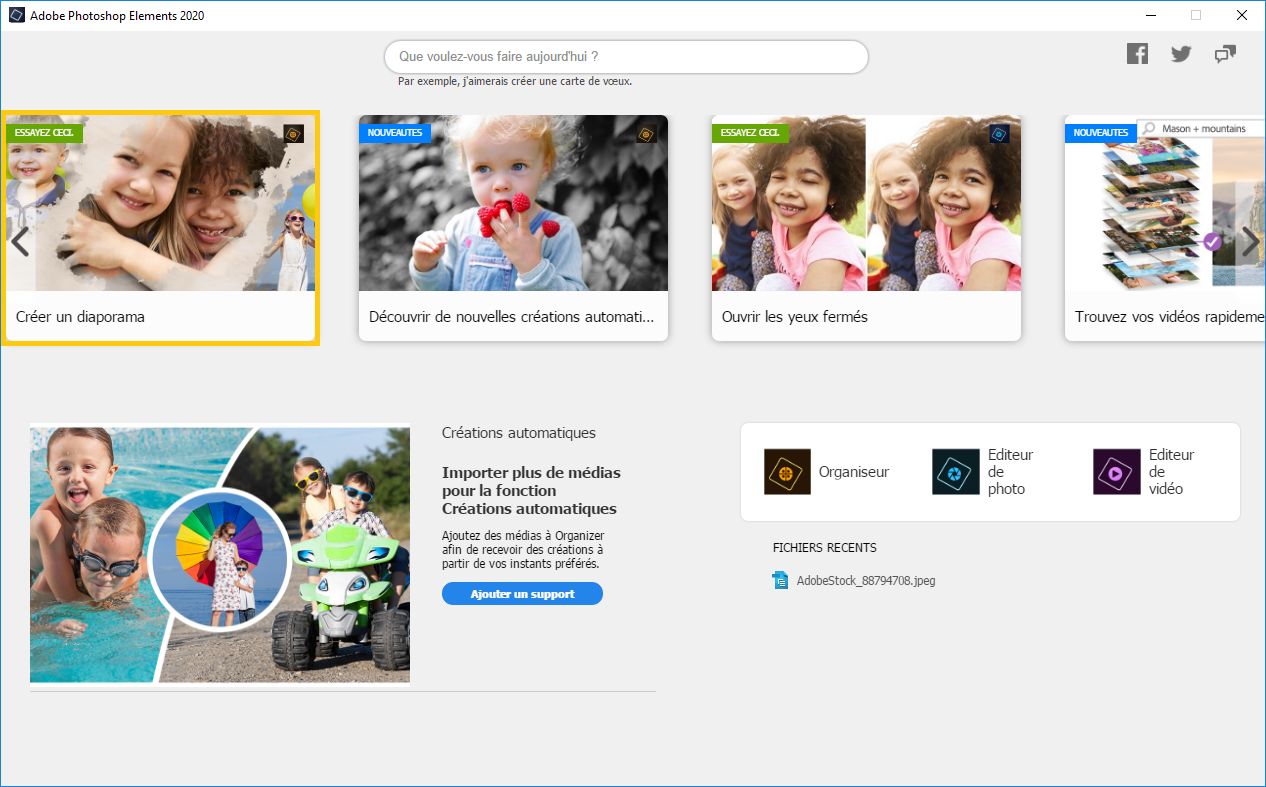Viewport: 1266px width, 787px height.
Task: Open the Créer un diaporama card
Action: (x=160, y=228)
